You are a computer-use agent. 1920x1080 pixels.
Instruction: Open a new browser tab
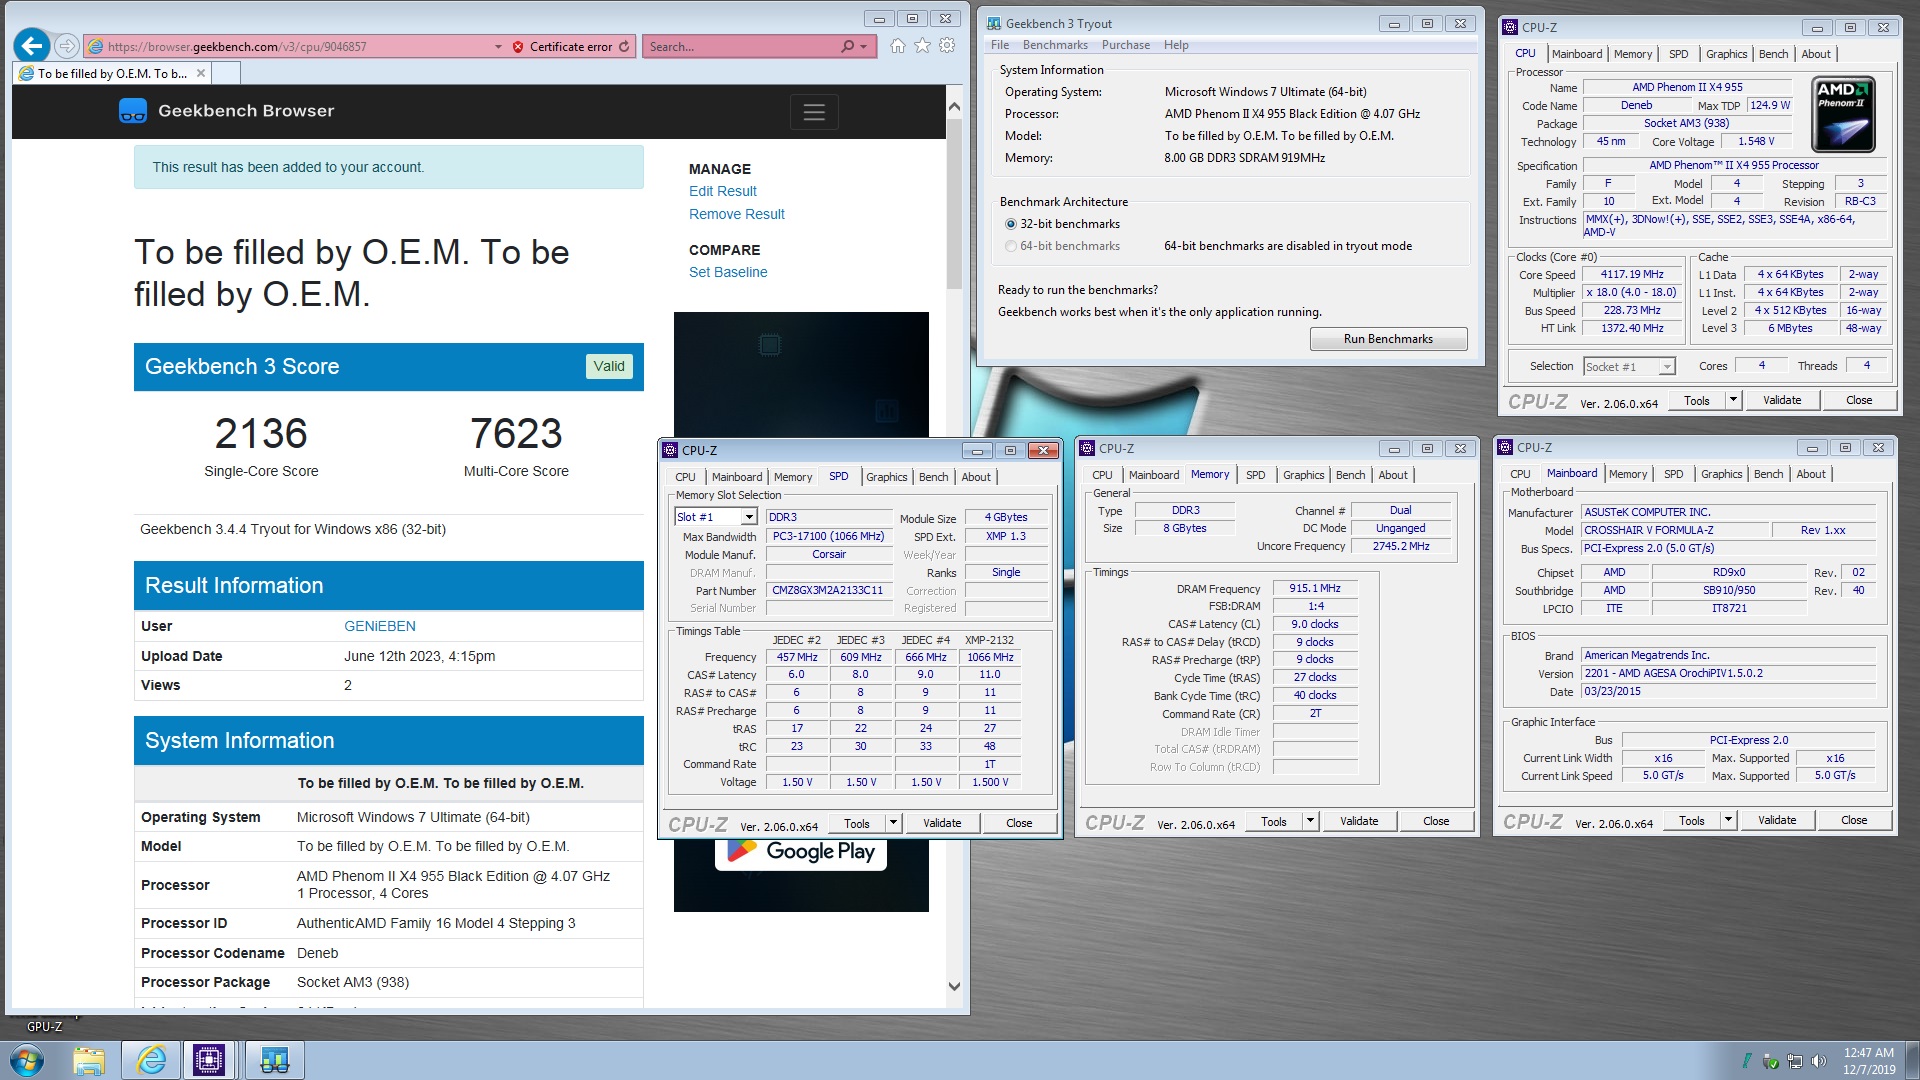[227, 73]
